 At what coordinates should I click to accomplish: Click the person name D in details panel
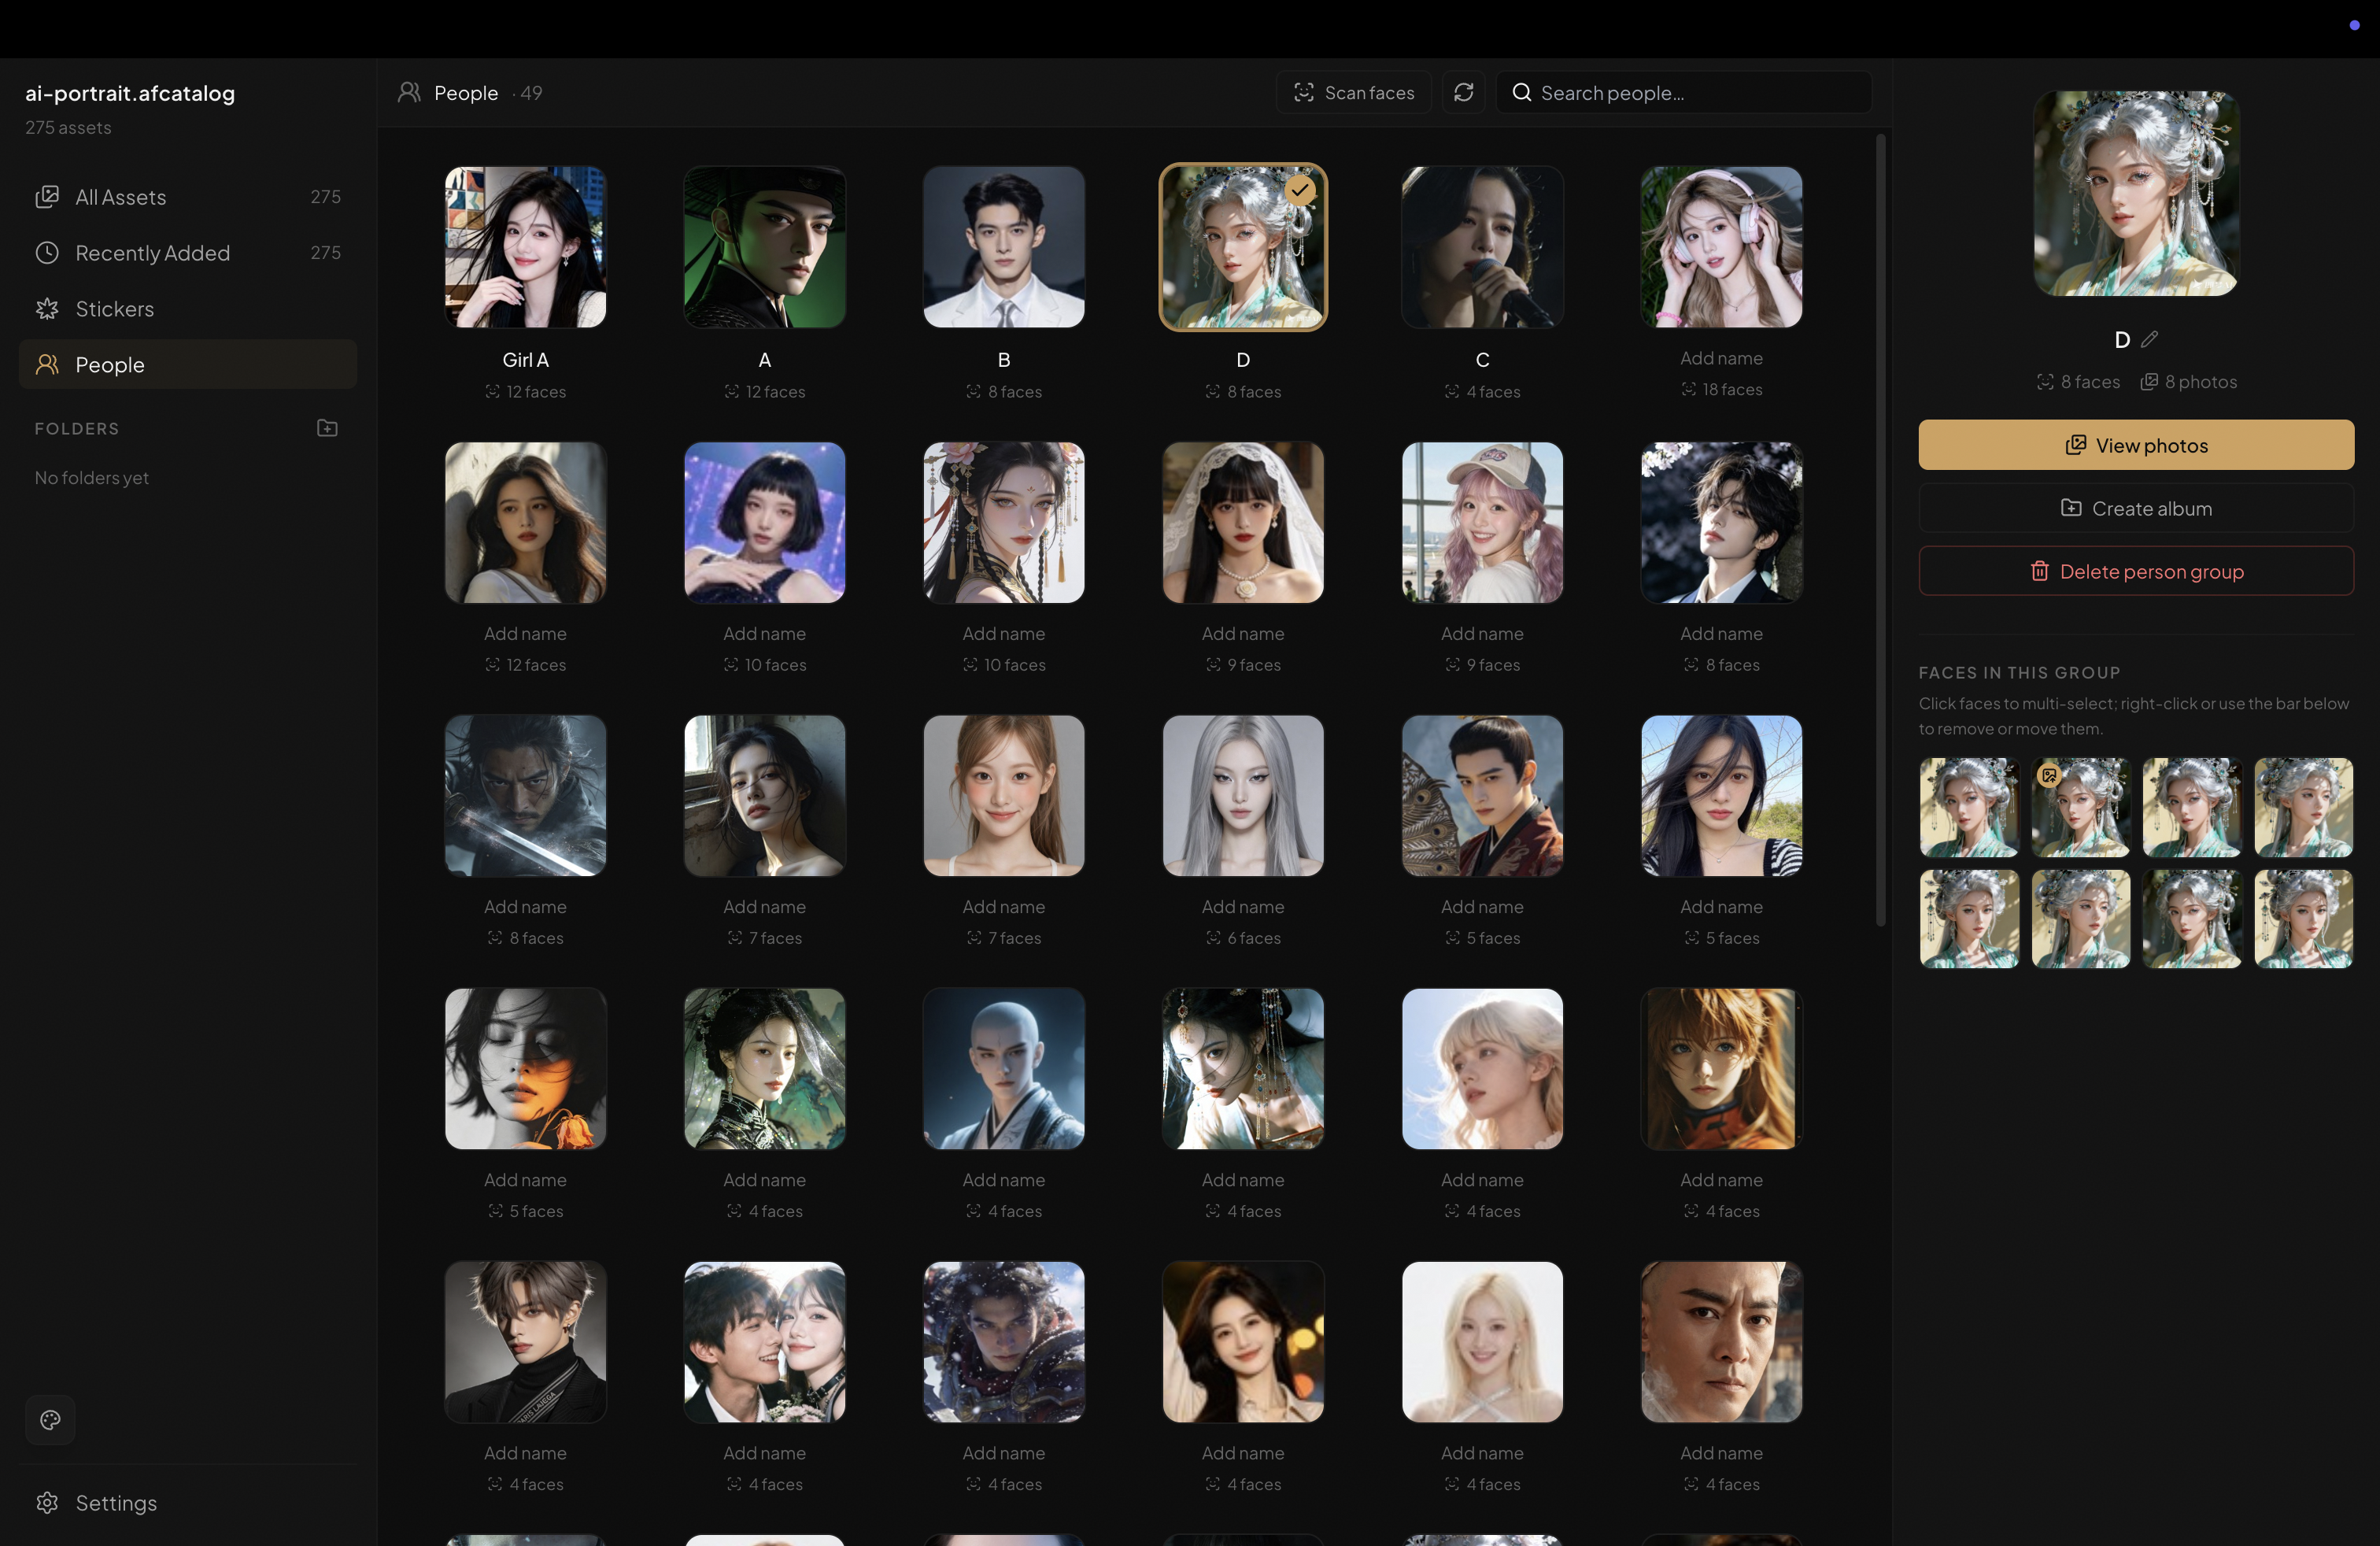point(2121,340)
